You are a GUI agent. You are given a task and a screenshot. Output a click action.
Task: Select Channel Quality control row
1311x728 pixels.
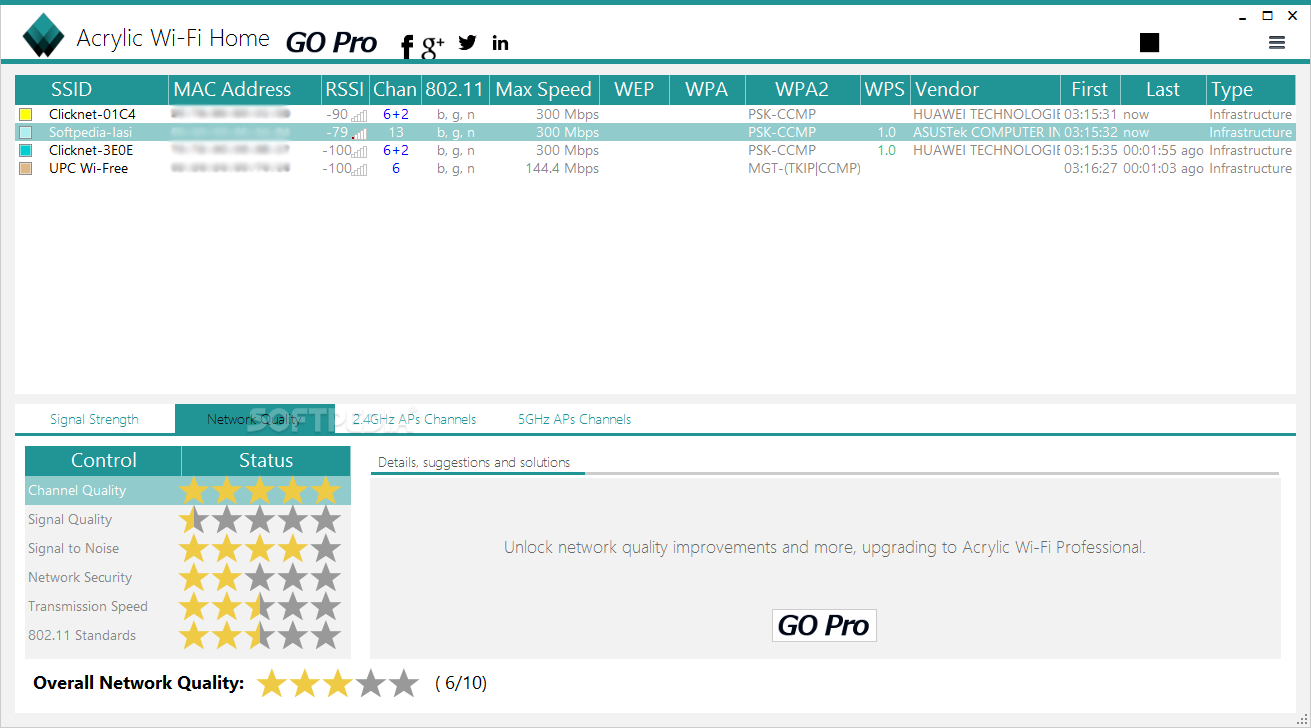[x=188, y=490]
